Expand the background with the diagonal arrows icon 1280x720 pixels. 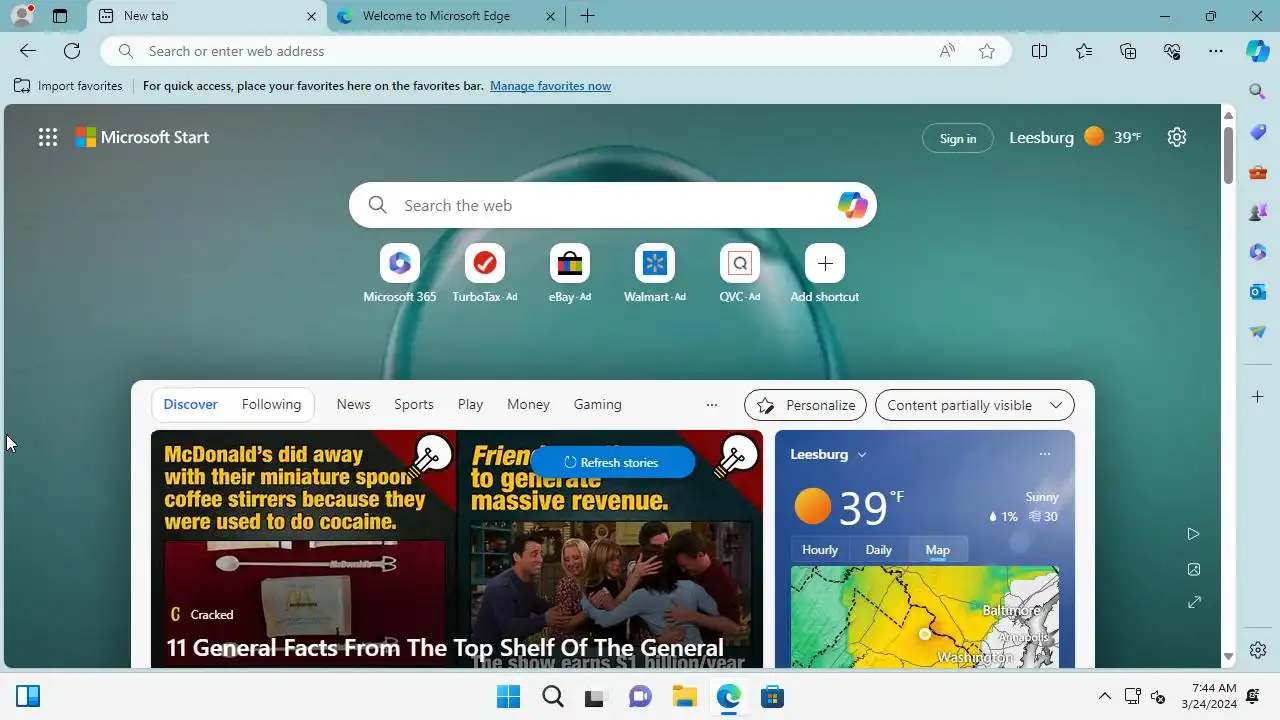point(1193,603)
